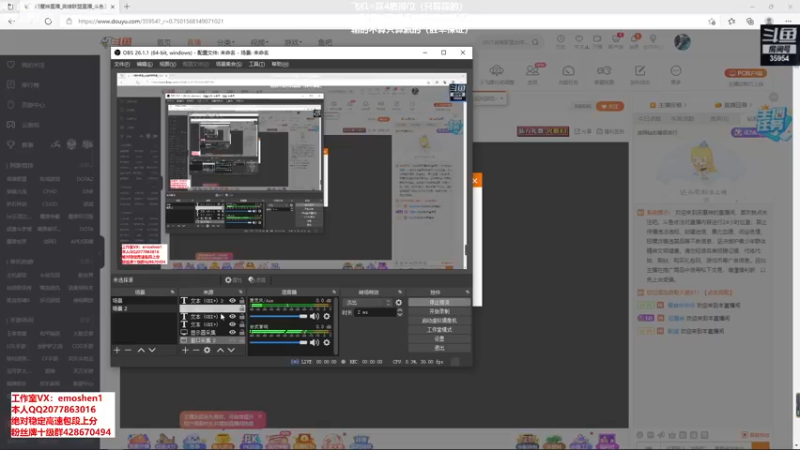Mute the desktop audio speaker icon
This screenshot has width=800, height=450.
pos(314,342)
